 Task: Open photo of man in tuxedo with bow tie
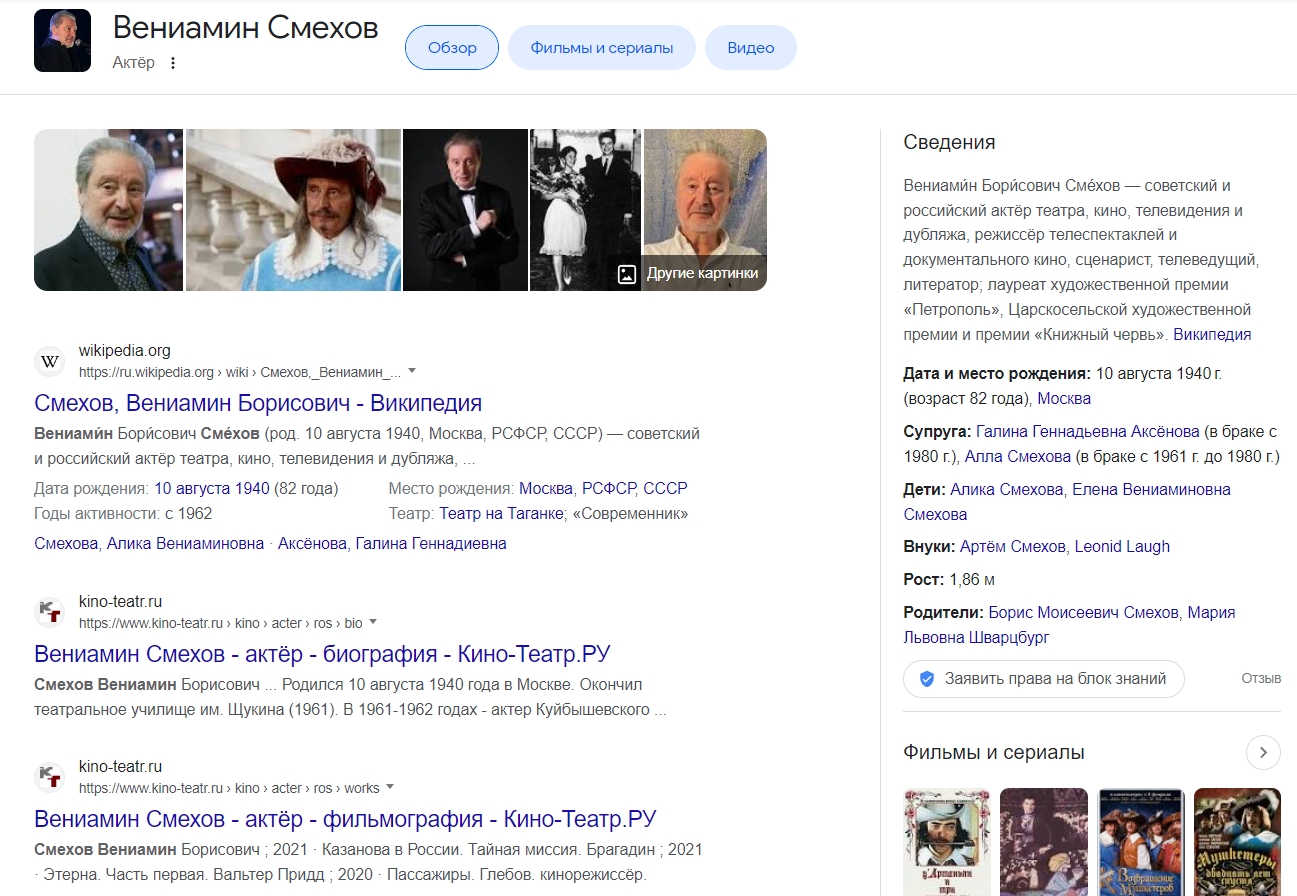(465, 210)
